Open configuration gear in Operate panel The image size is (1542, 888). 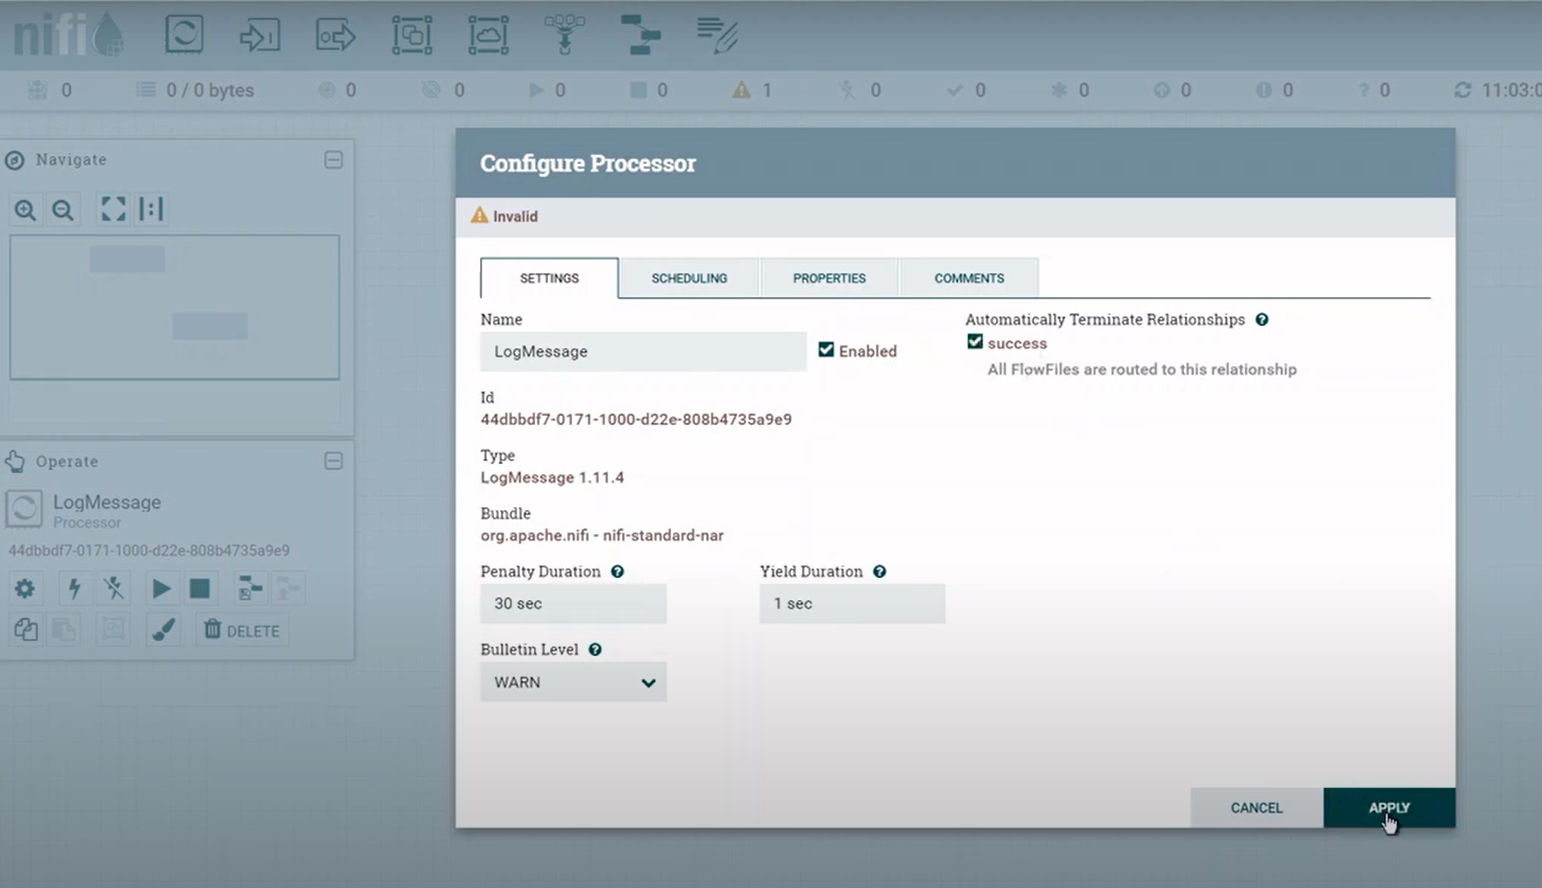click(25, 588)
